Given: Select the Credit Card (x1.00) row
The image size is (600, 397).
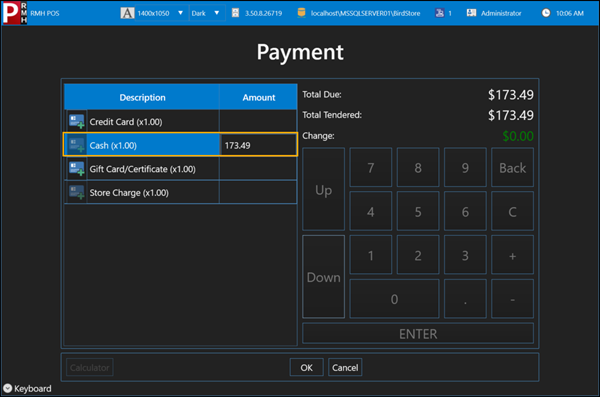Looking at the screenshot, I should pyautogui.click(x=180, y=121).
